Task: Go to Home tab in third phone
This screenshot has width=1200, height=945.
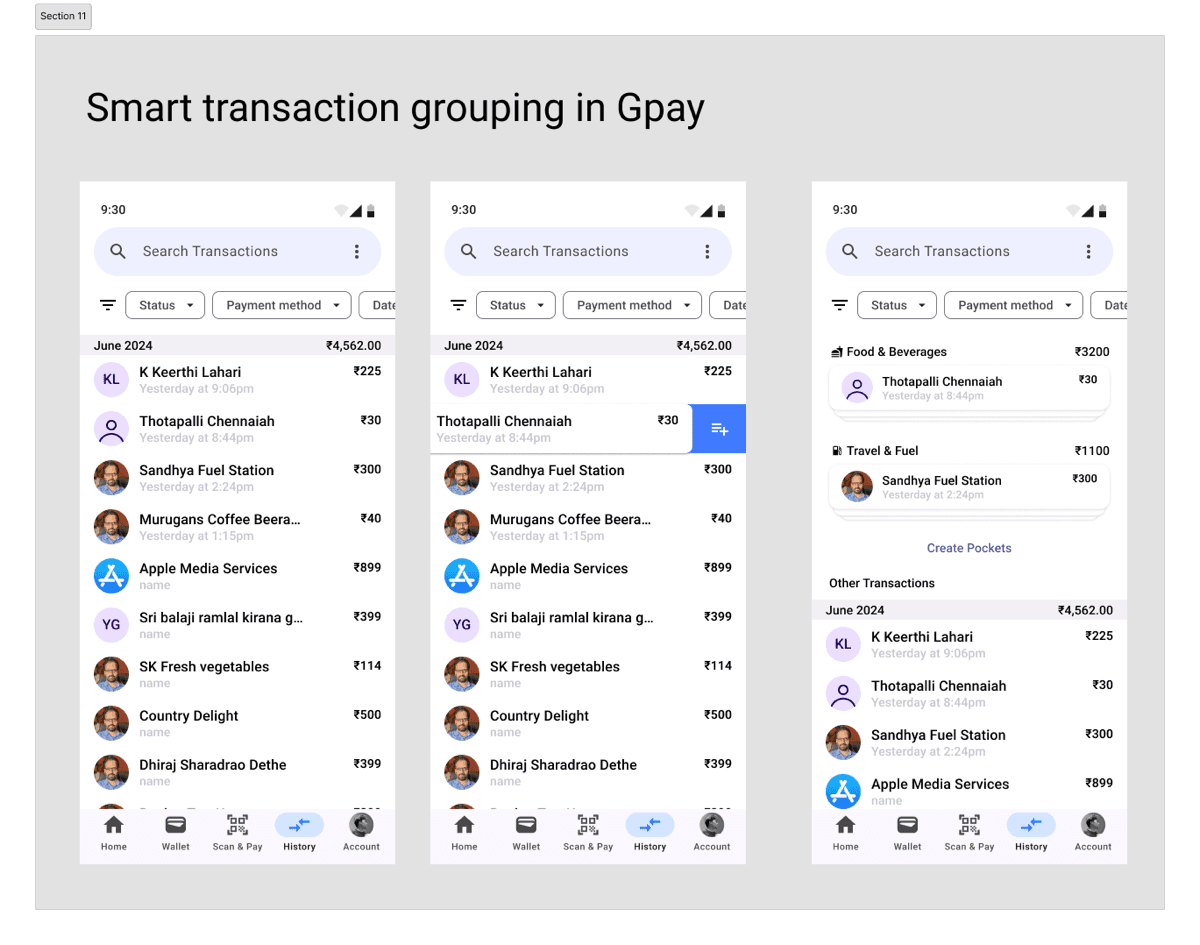Action: coord(846,832)
